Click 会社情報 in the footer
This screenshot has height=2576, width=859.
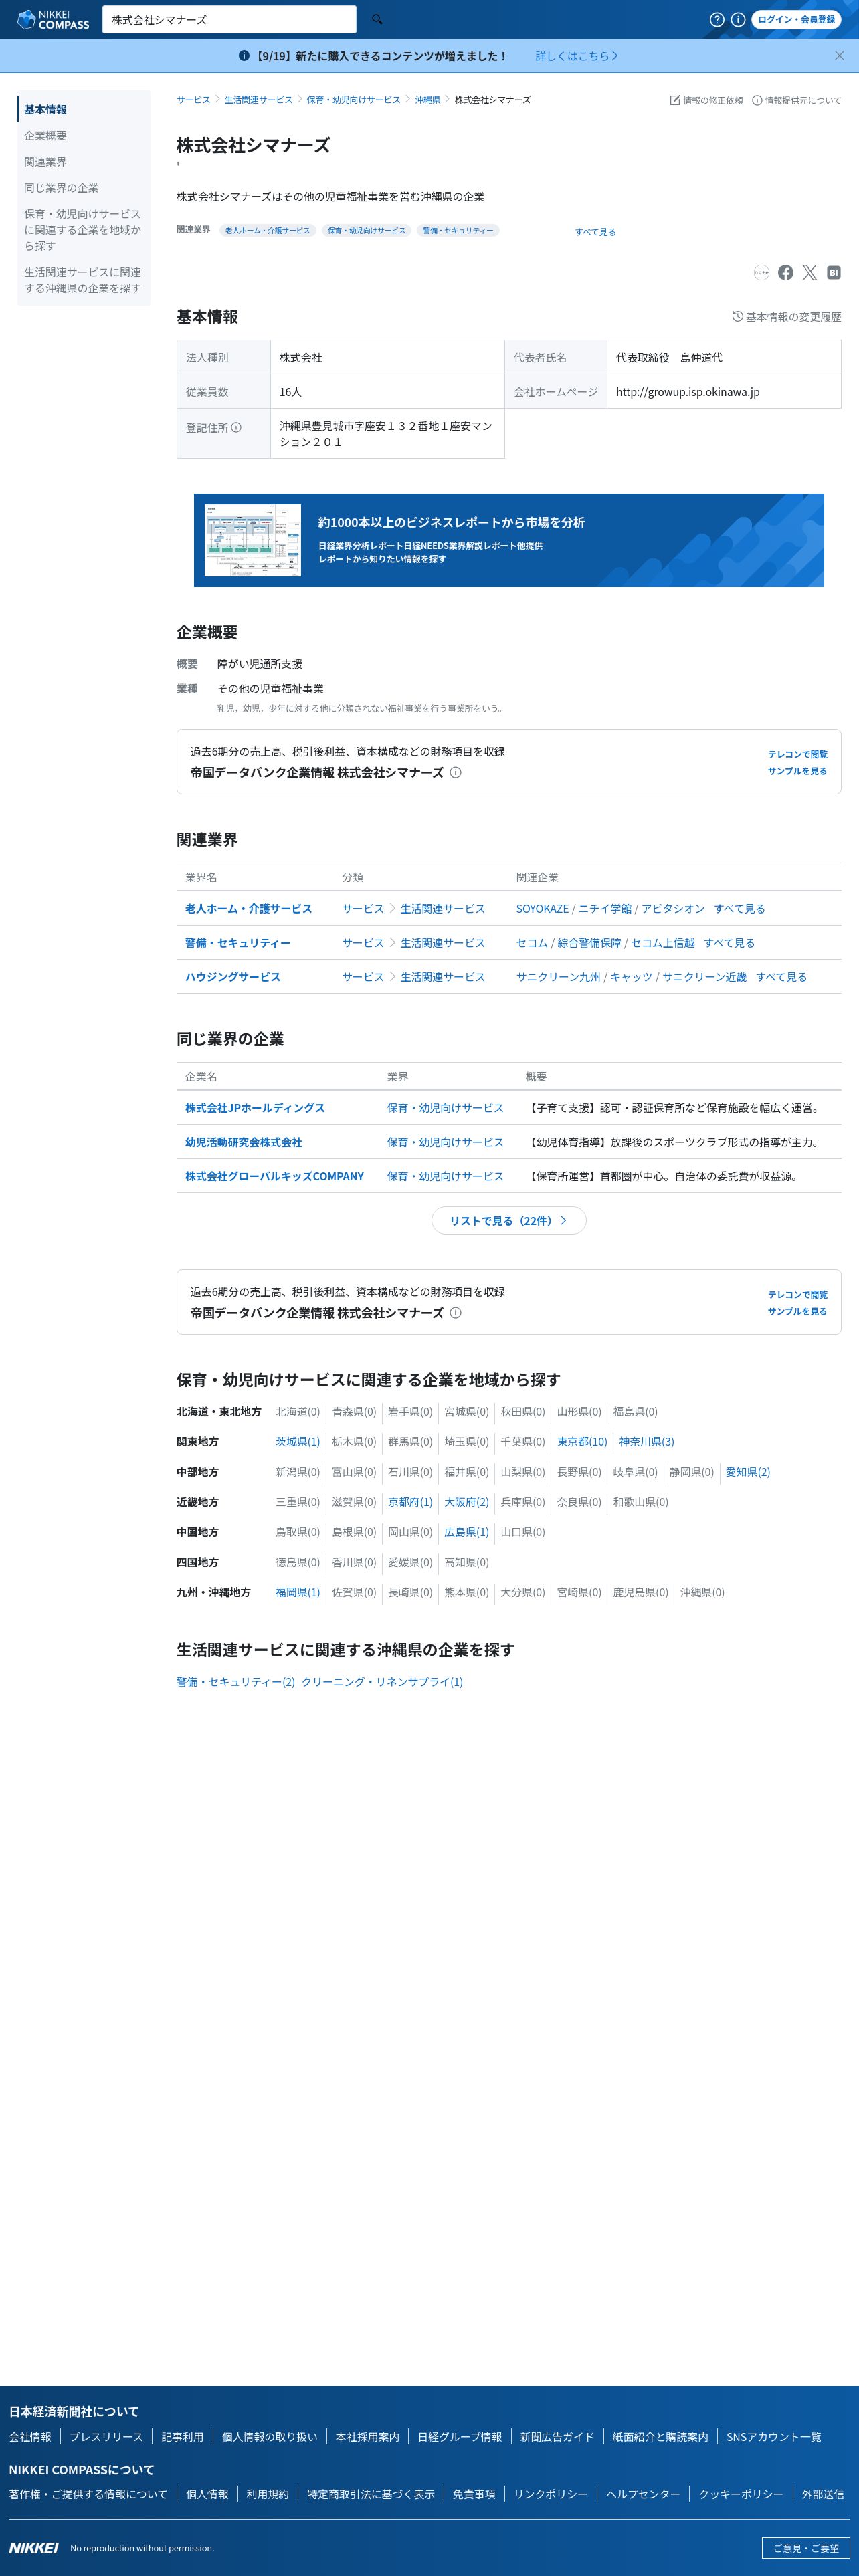coord(30,2437)
